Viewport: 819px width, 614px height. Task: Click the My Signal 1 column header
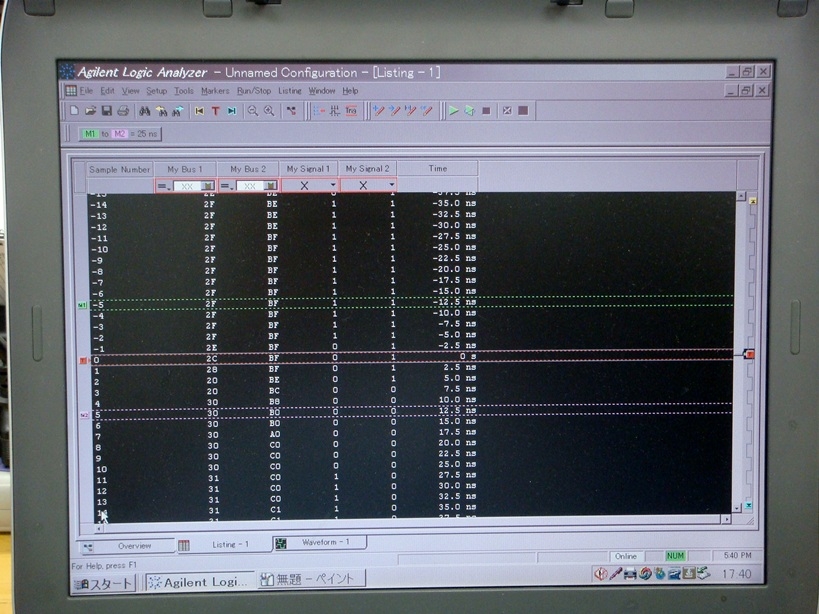pyautogui.click(x=308, y=169)
